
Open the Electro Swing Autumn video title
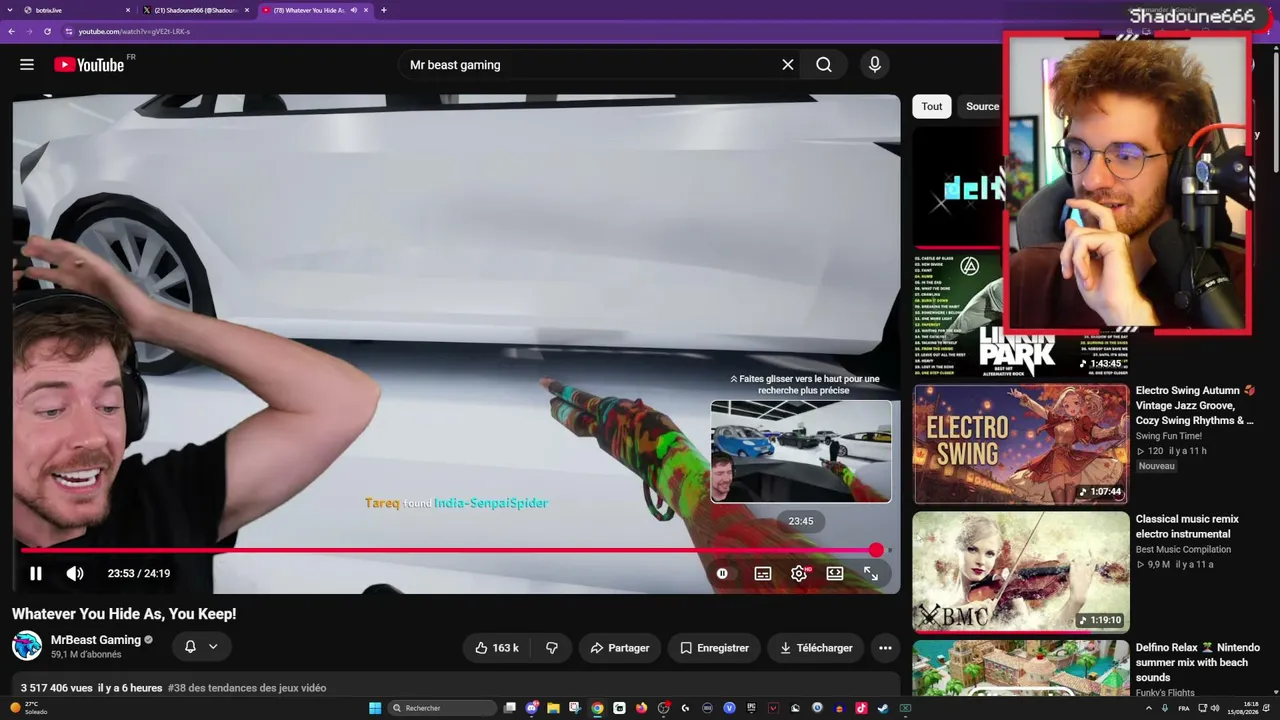tap(1195, 405)
